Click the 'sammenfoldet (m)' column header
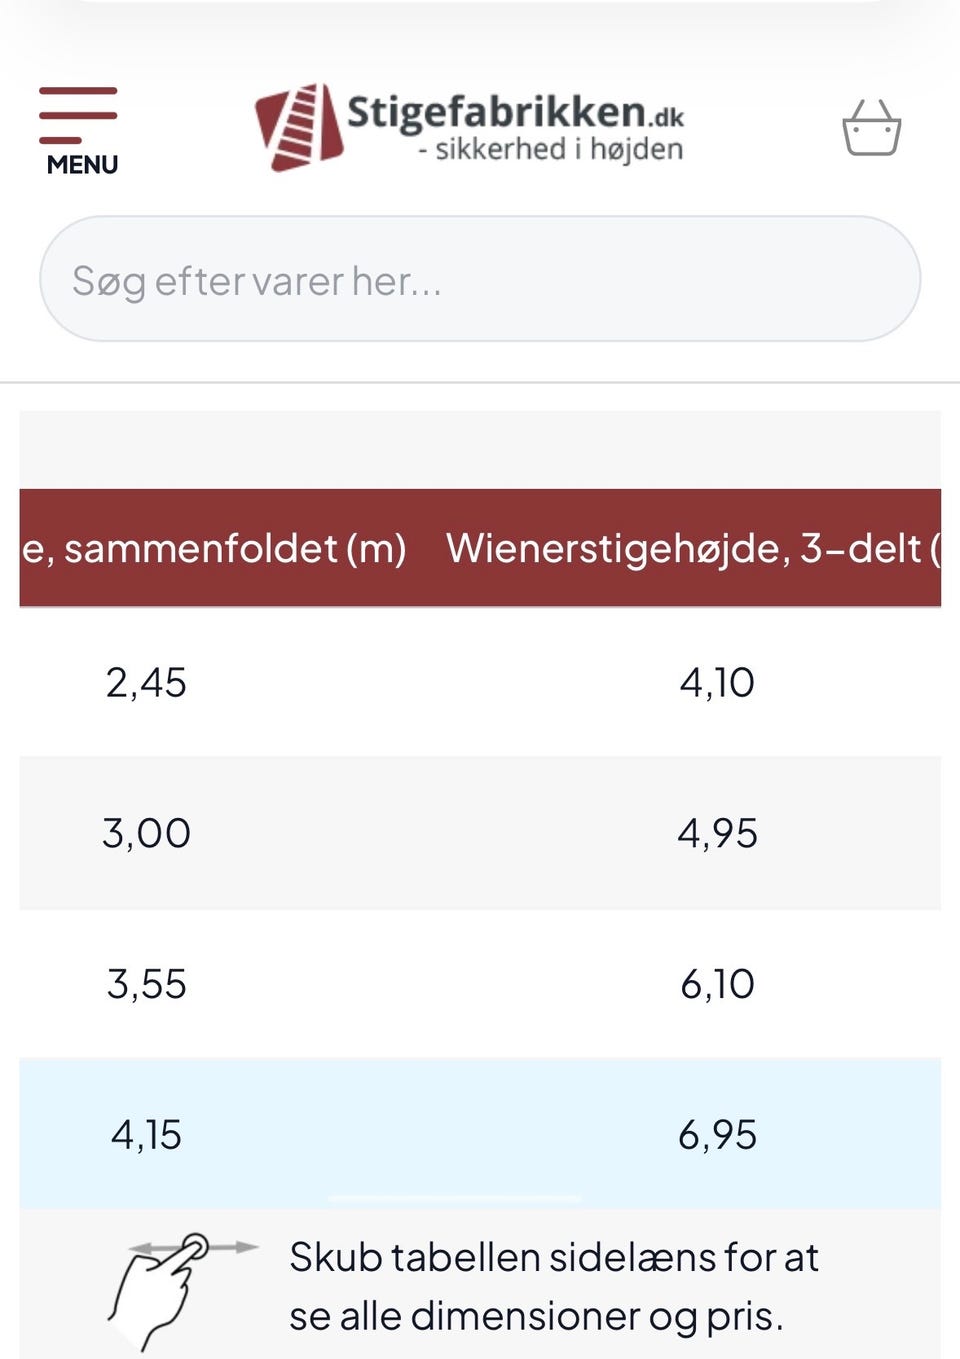The width and height of the screenshot is (960, 1359). click(214, 548)
